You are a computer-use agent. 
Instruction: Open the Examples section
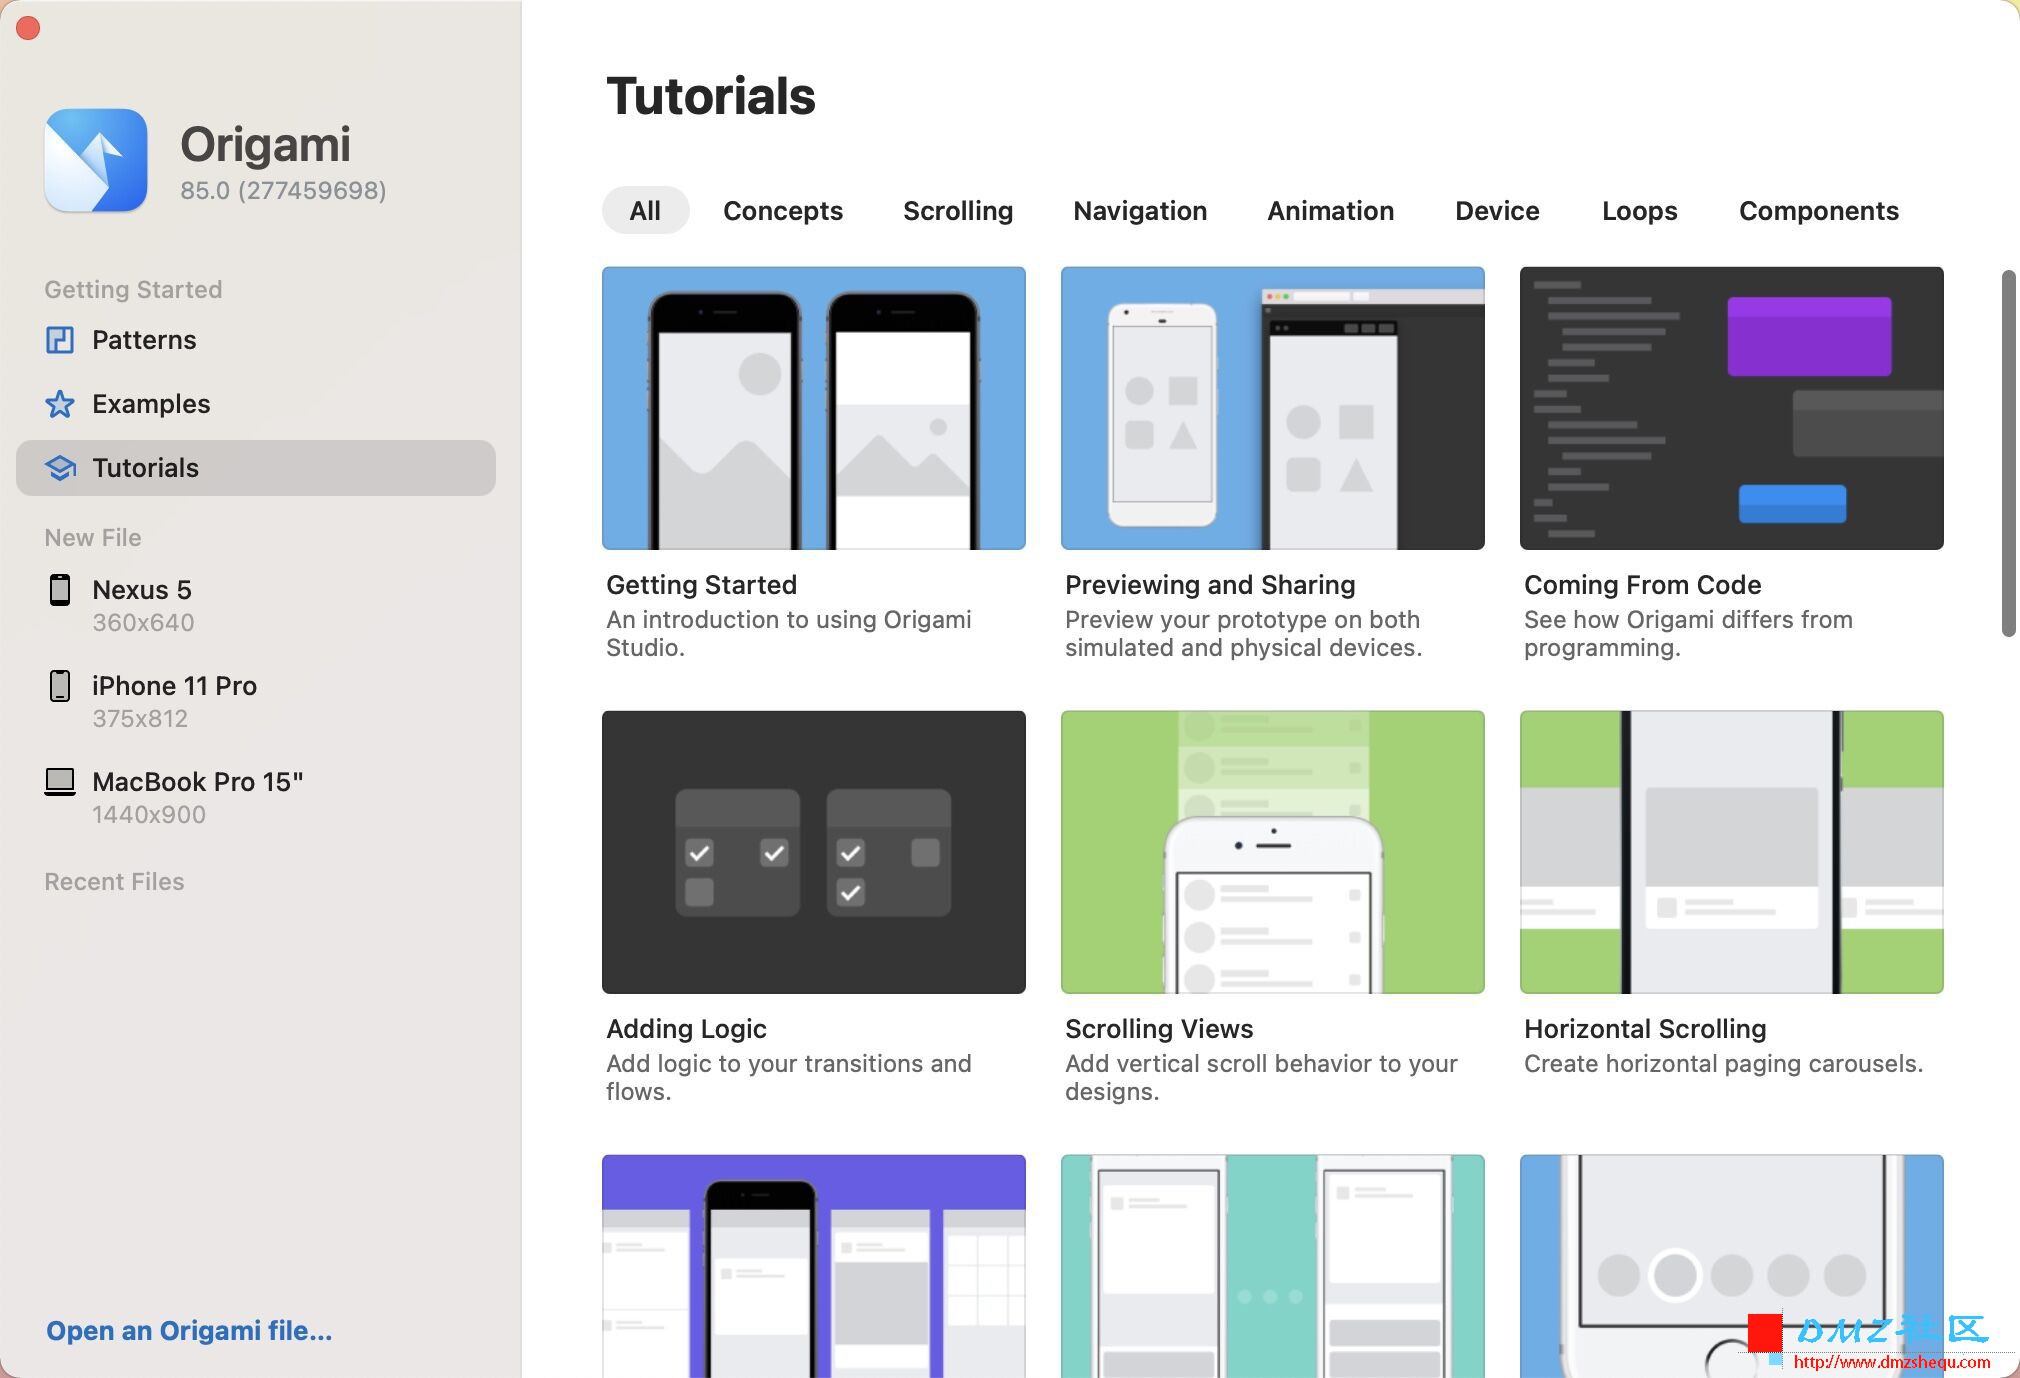click(x=256, y=404)
